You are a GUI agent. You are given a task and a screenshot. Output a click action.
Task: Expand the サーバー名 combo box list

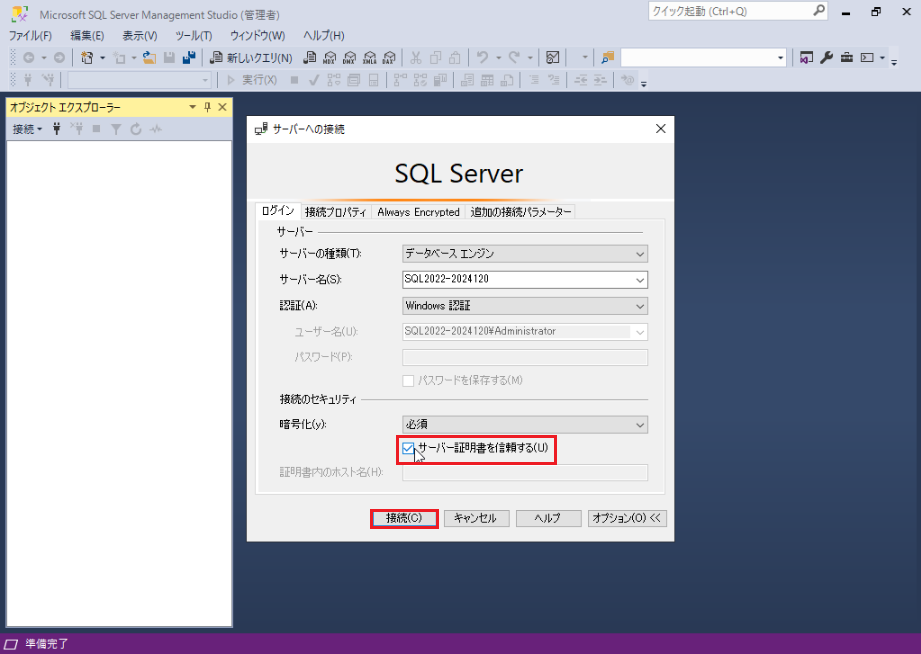click(640, 280)
